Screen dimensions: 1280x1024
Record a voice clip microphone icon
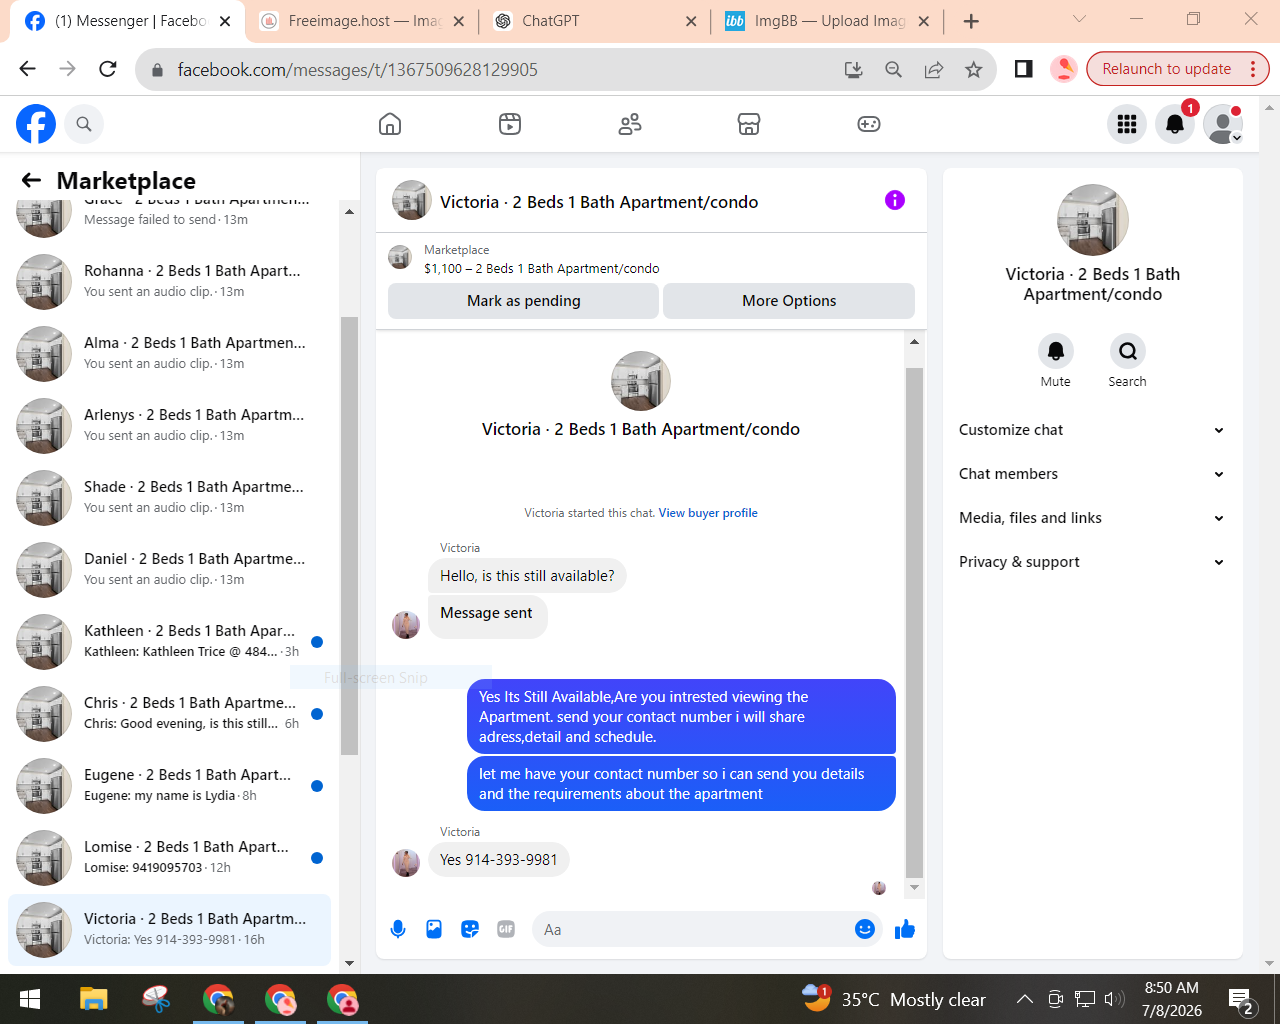(398, 929)
